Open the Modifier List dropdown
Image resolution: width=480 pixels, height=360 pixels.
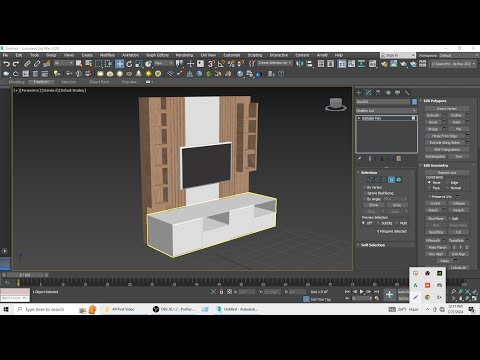tap(386, 110)
